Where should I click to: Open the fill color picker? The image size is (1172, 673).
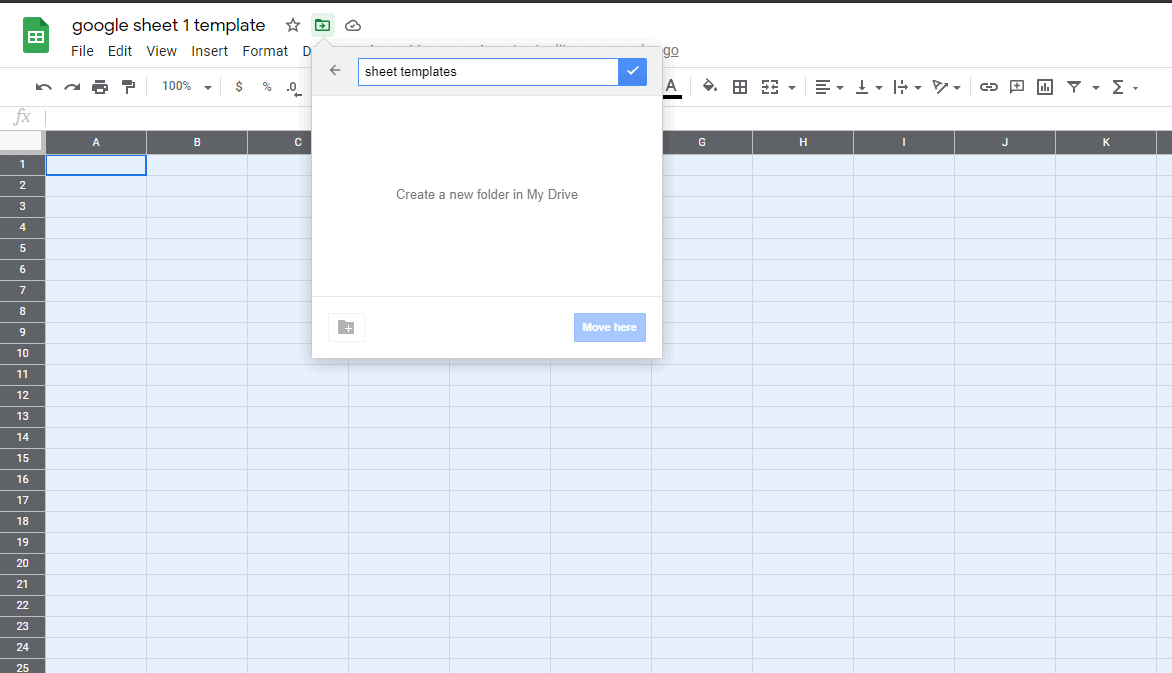point(710,87)
